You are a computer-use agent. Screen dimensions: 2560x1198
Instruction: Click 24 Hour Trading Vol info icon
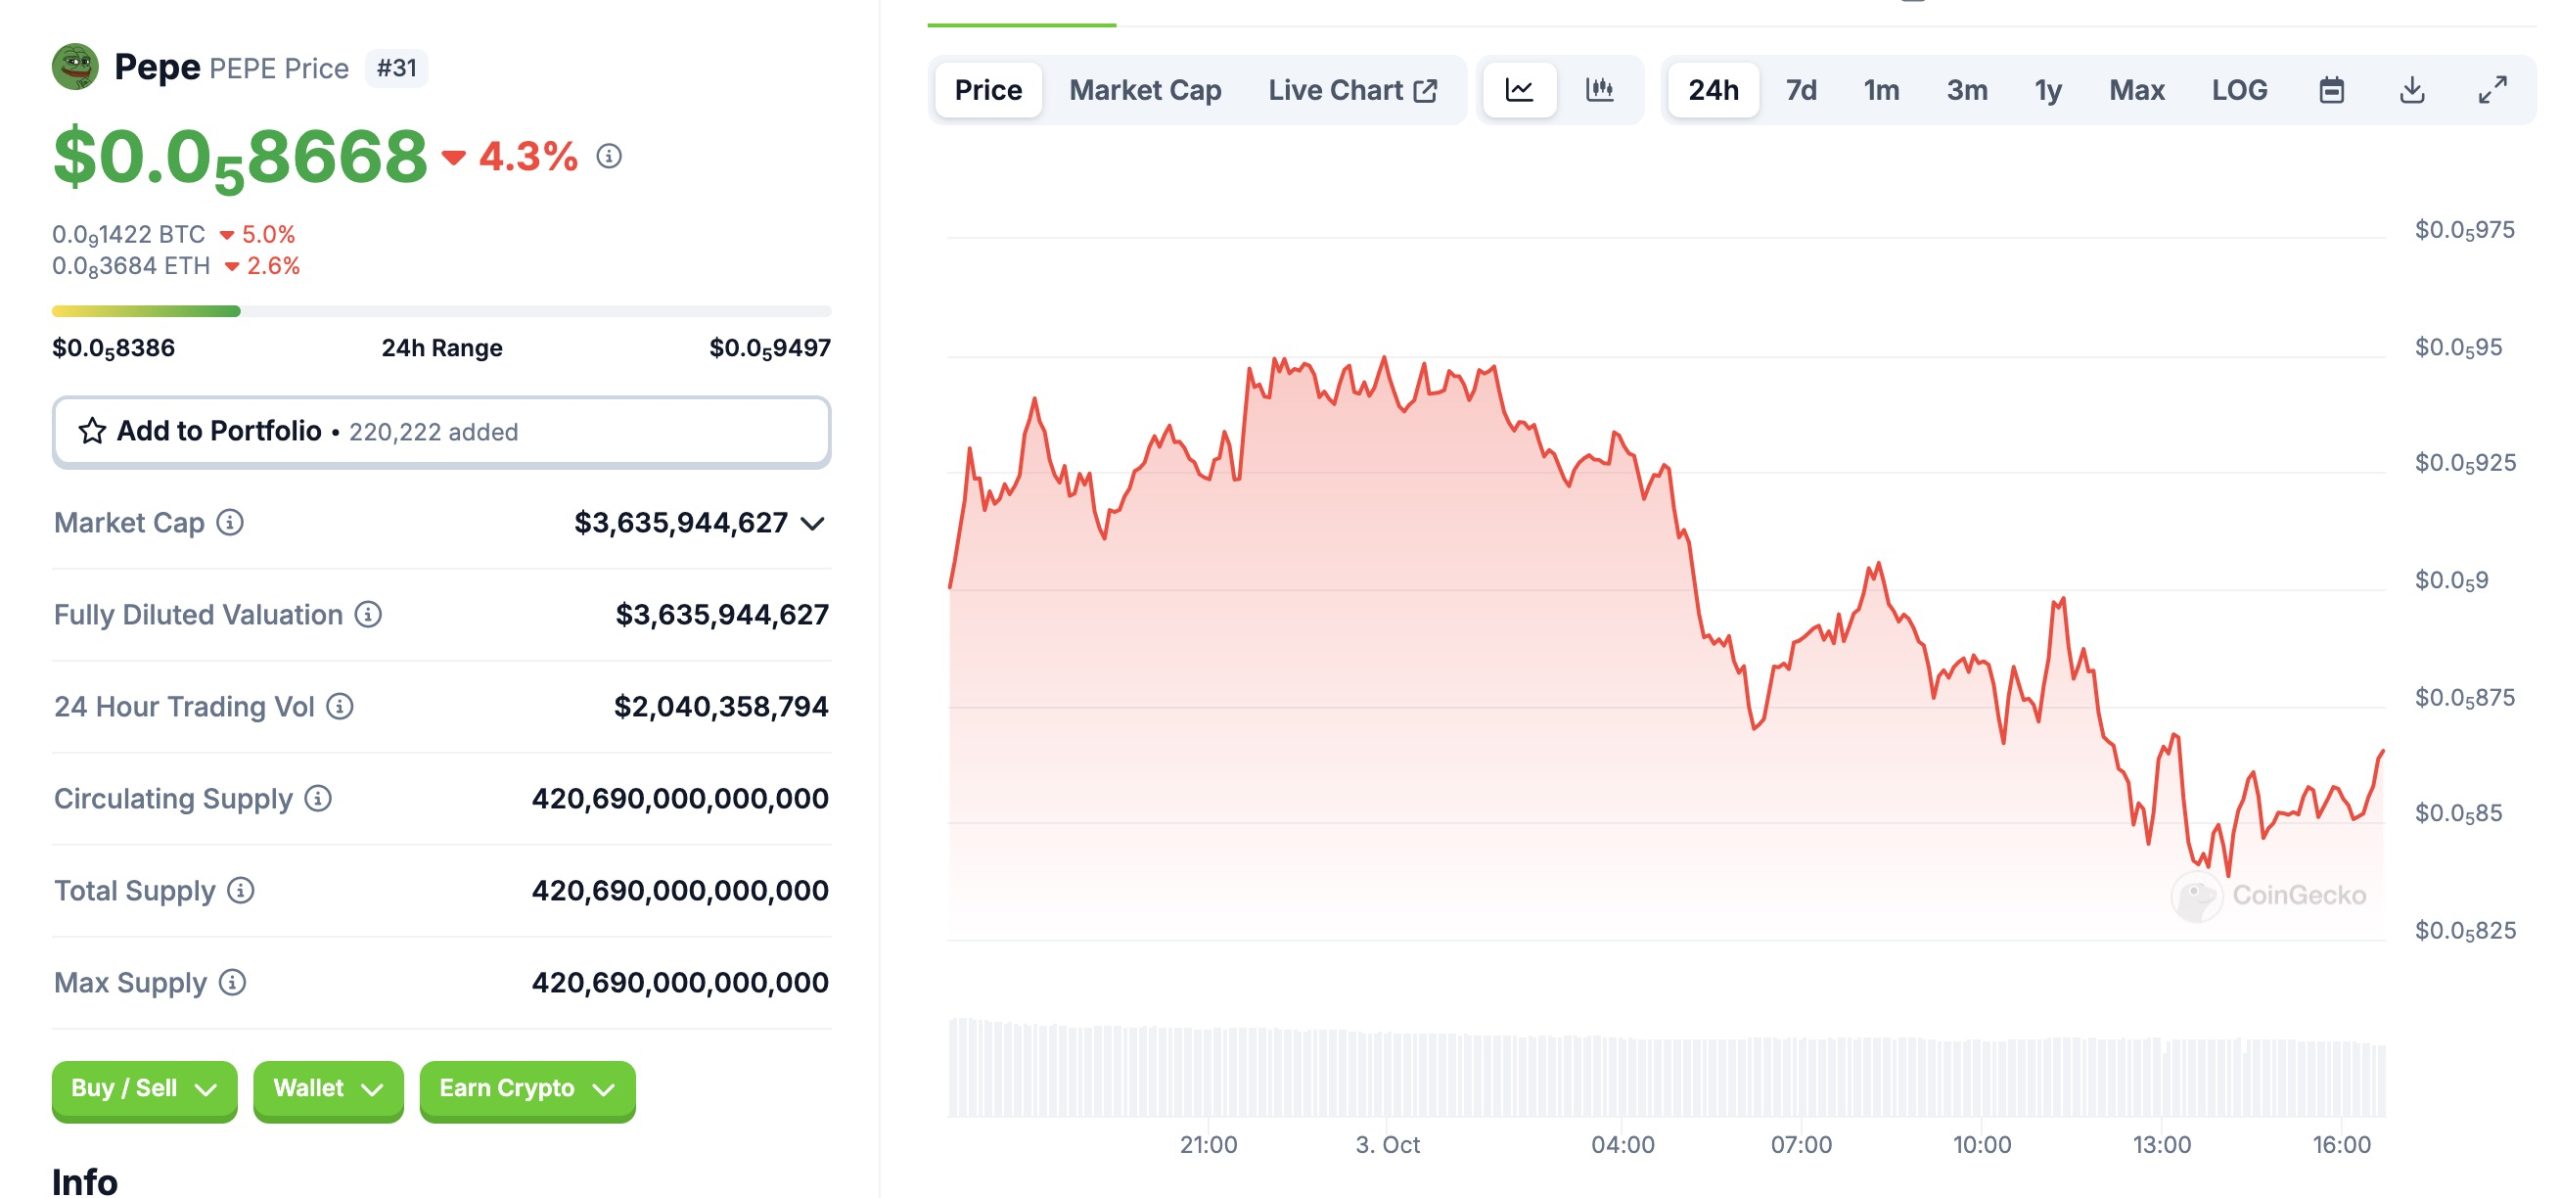click(x=340, y=706)
